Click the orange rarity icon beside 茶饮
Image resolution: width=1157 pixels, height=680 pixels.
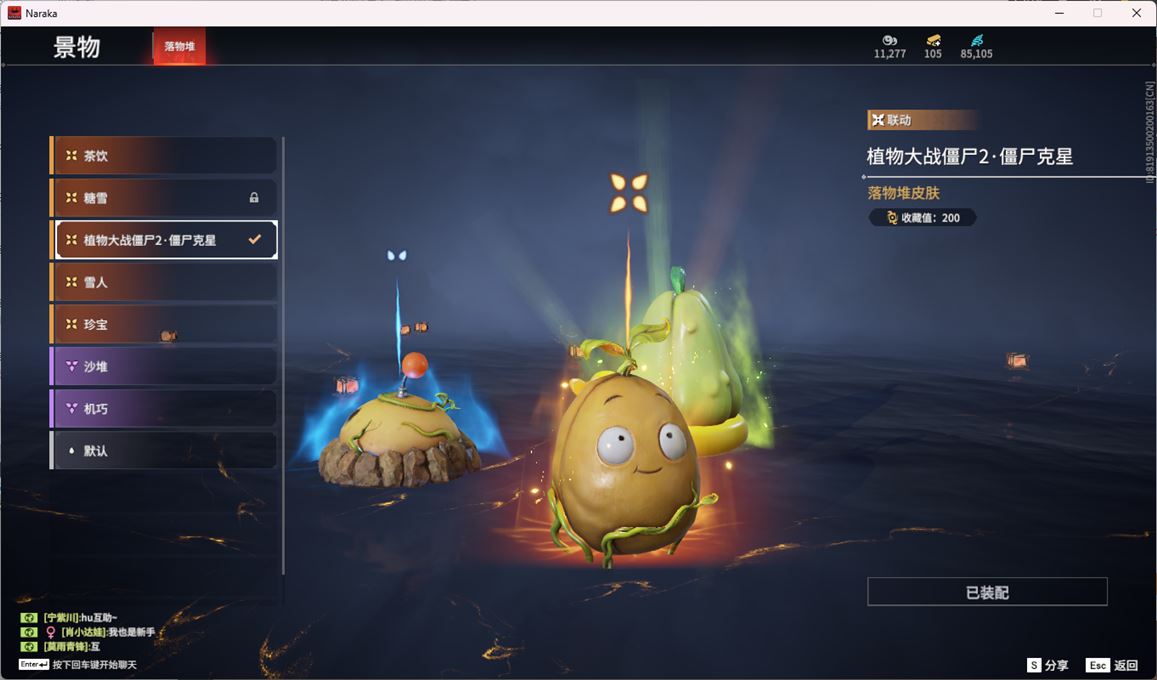pos(72,156)
